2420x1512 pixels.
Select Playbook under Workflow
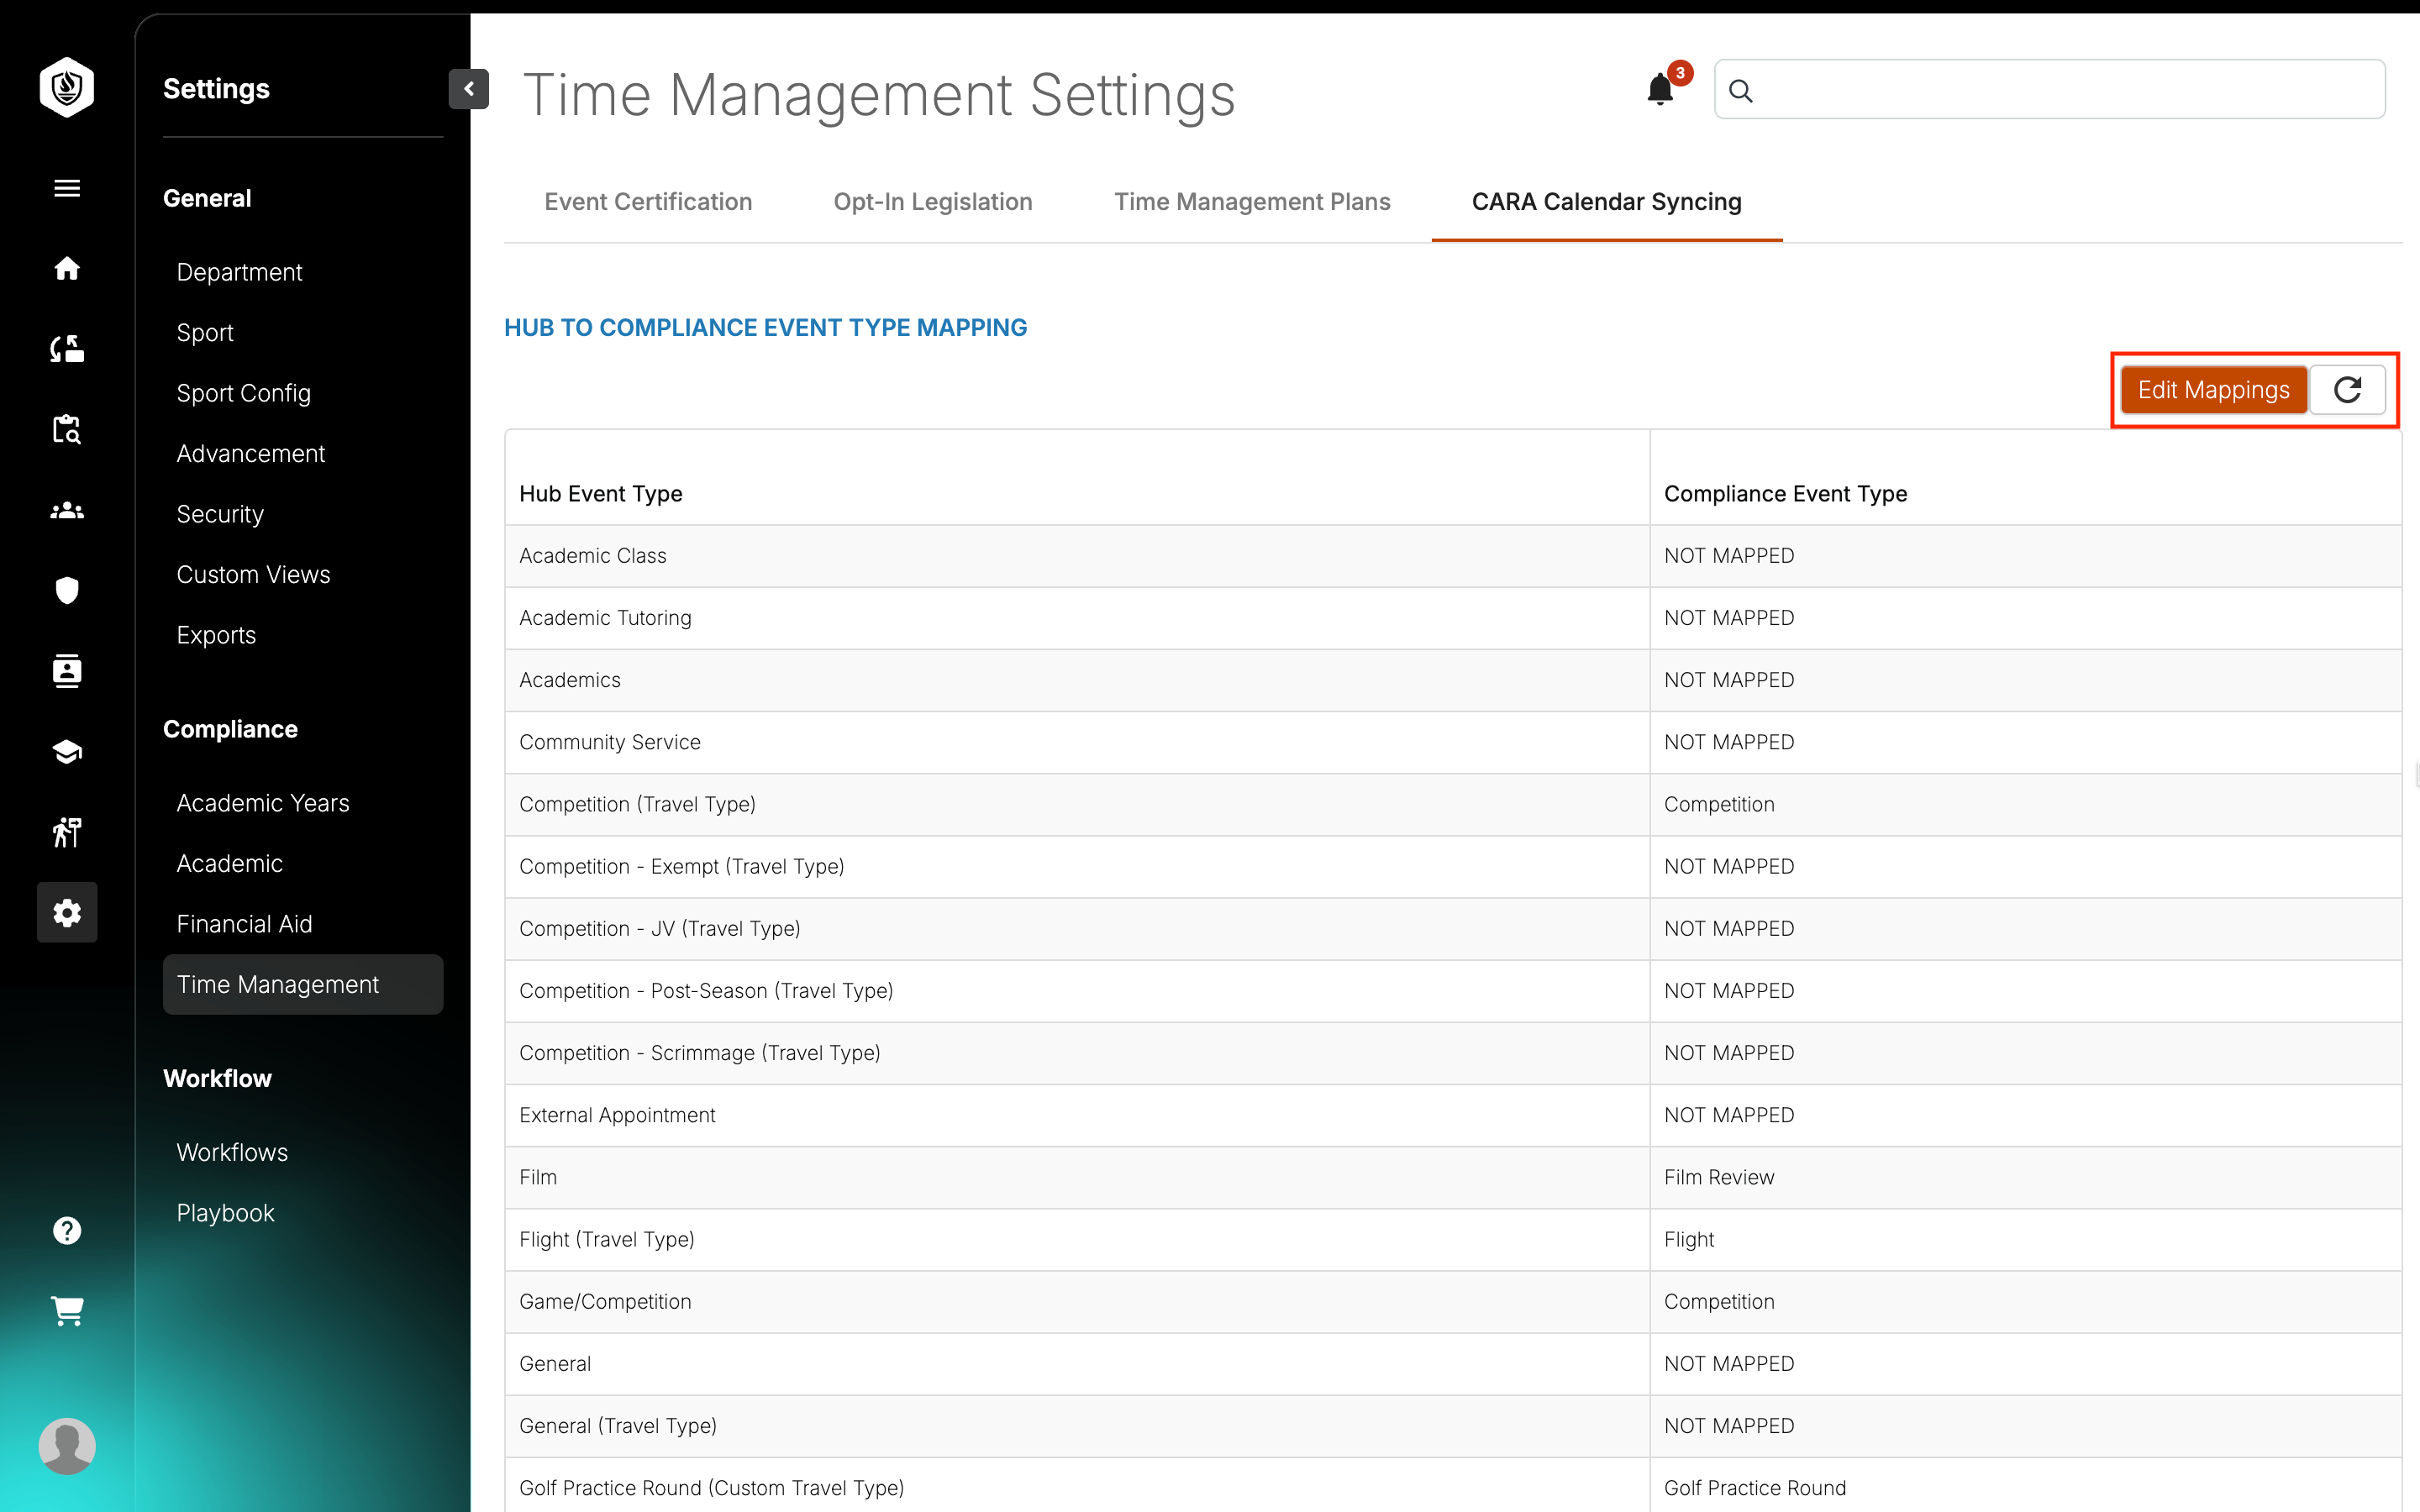[225, 1212]
